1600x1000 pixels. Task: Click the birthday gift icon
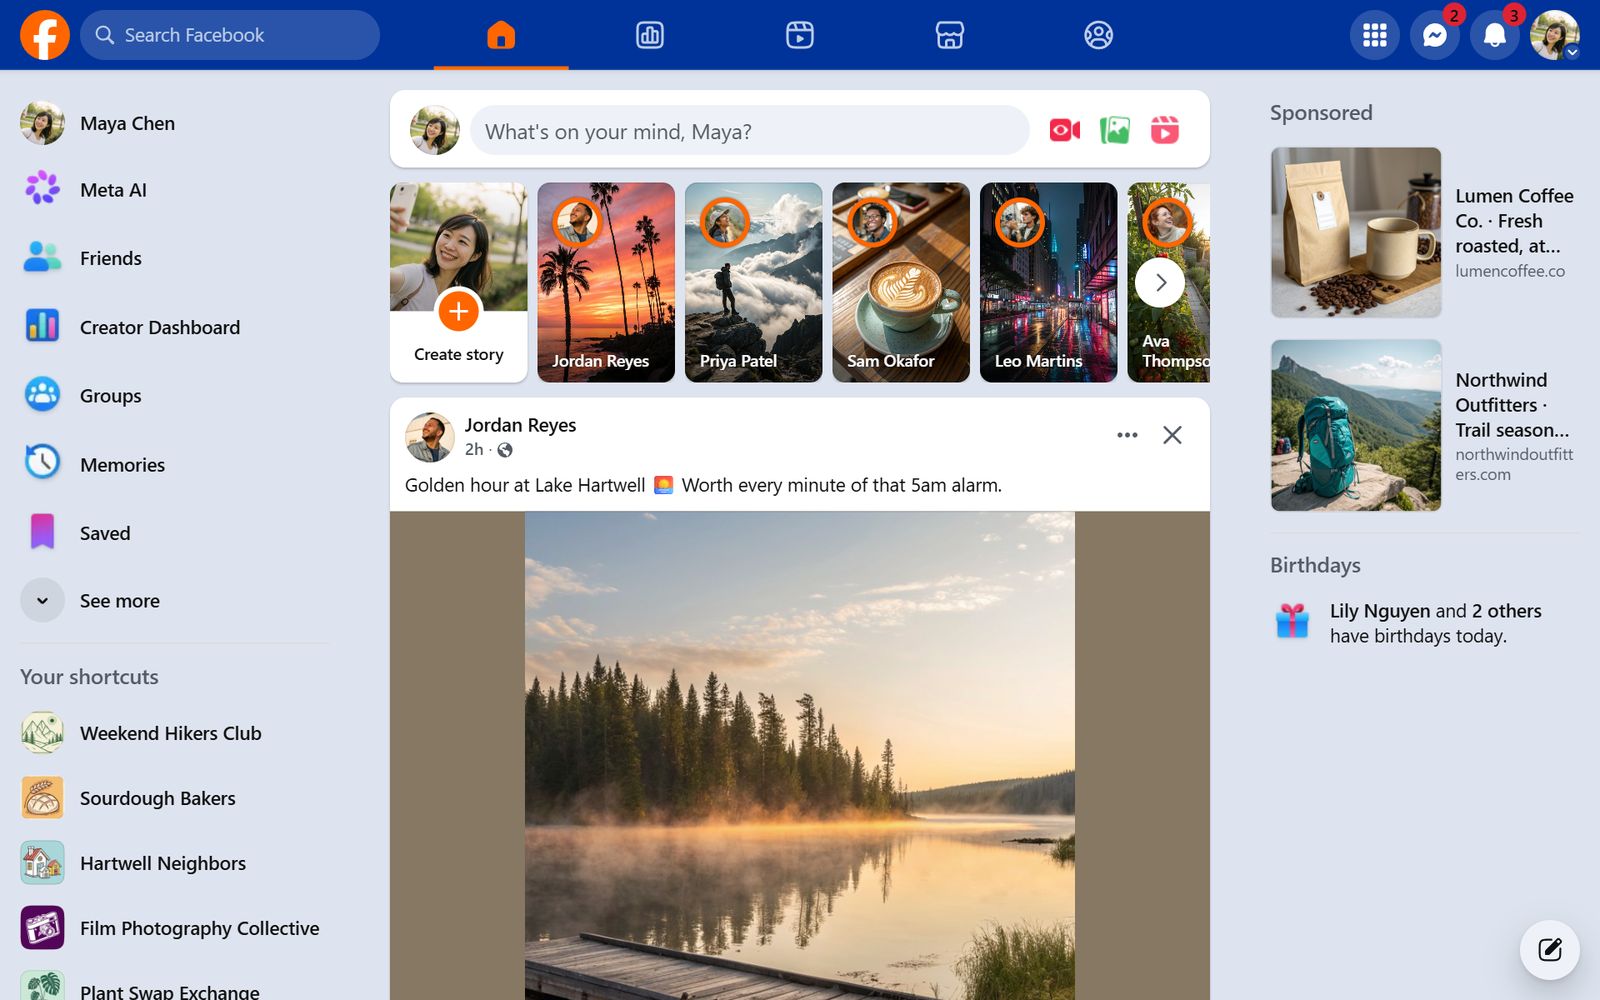[x=1292, y=621]
